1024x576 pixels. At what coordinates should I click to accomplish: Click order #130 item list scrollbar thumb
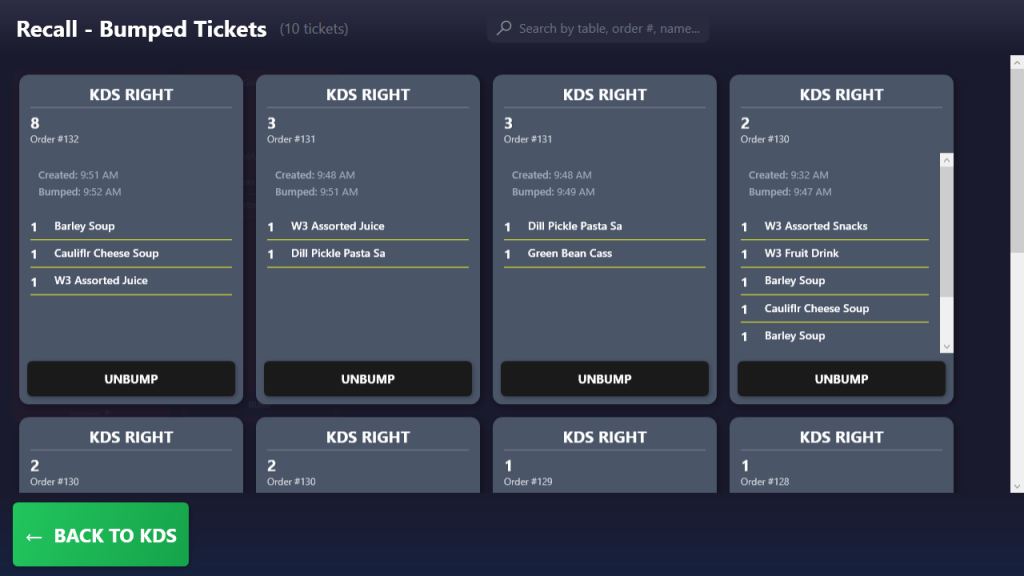tap(947, 230)
